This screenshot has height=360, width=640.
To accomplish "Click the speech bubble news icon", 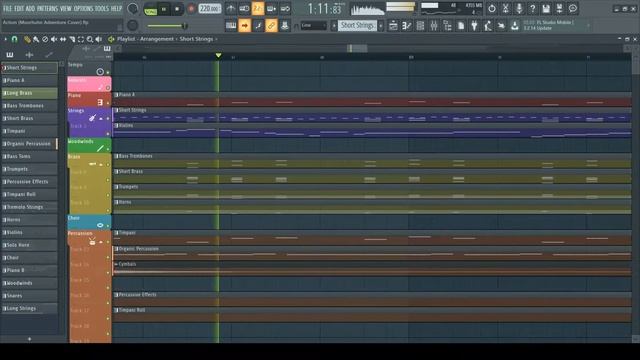I will [573, 9].
